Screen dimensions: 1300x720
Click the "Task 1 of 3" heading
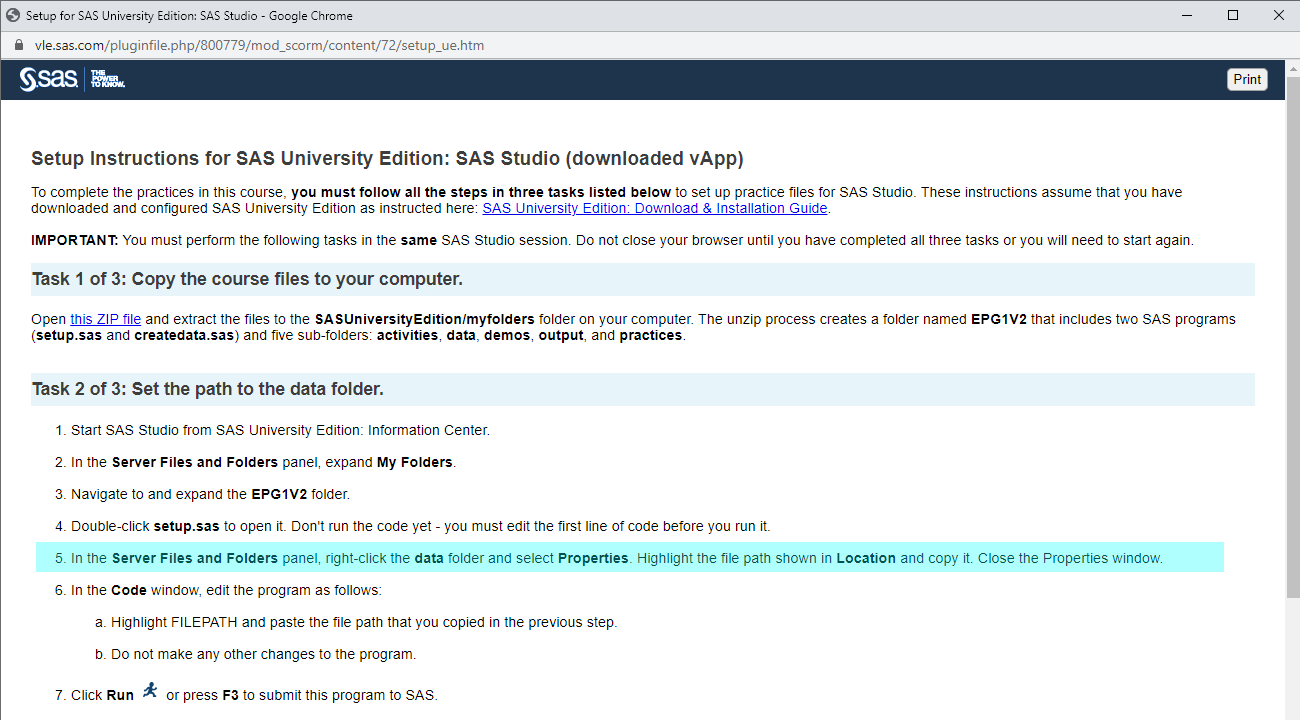pos(247,279)
